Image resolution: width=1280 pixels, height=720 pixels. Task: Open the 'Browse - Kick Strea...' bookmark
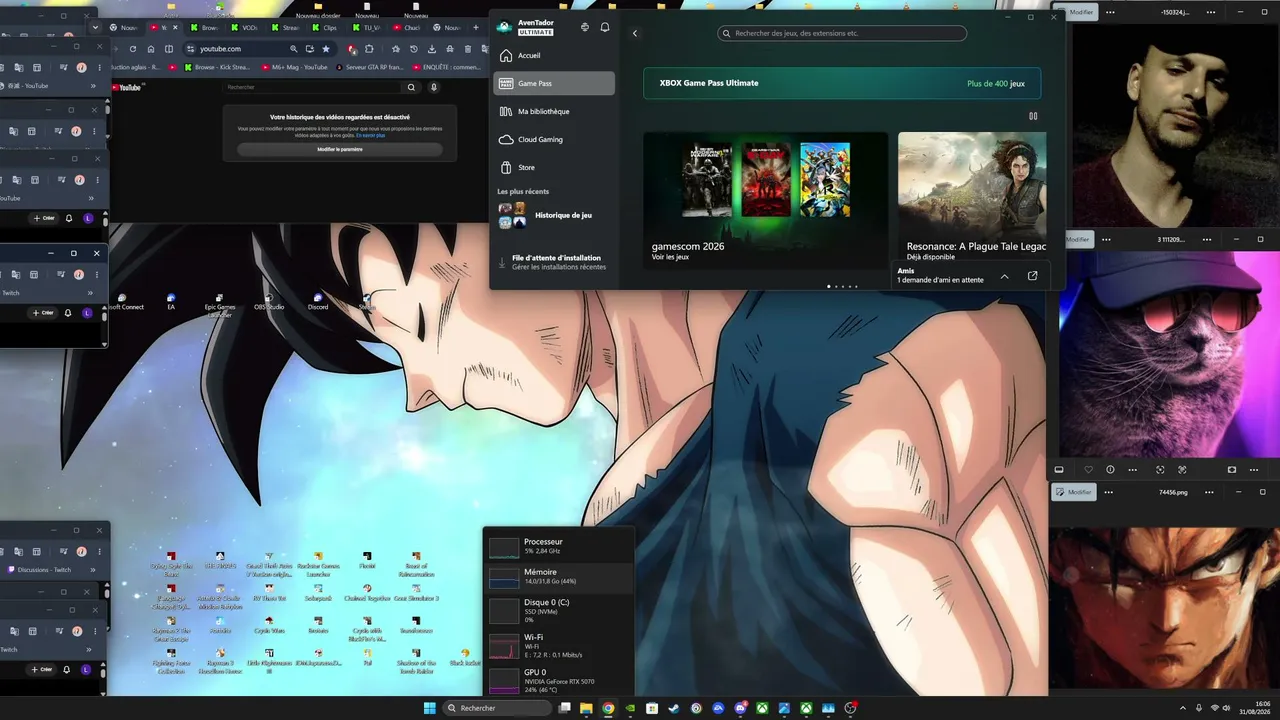217,67
